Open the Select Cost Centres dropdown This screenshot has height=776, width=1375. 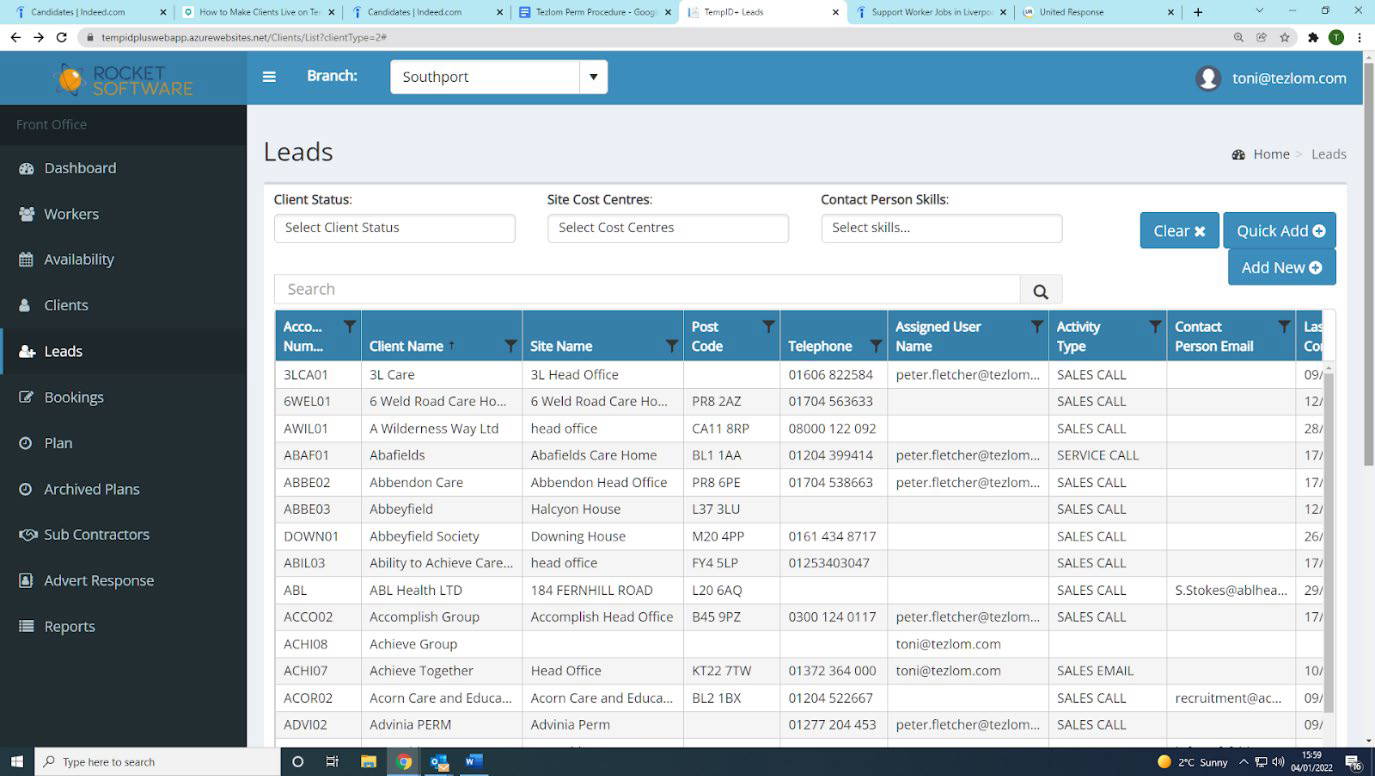(x=667, y=228)
